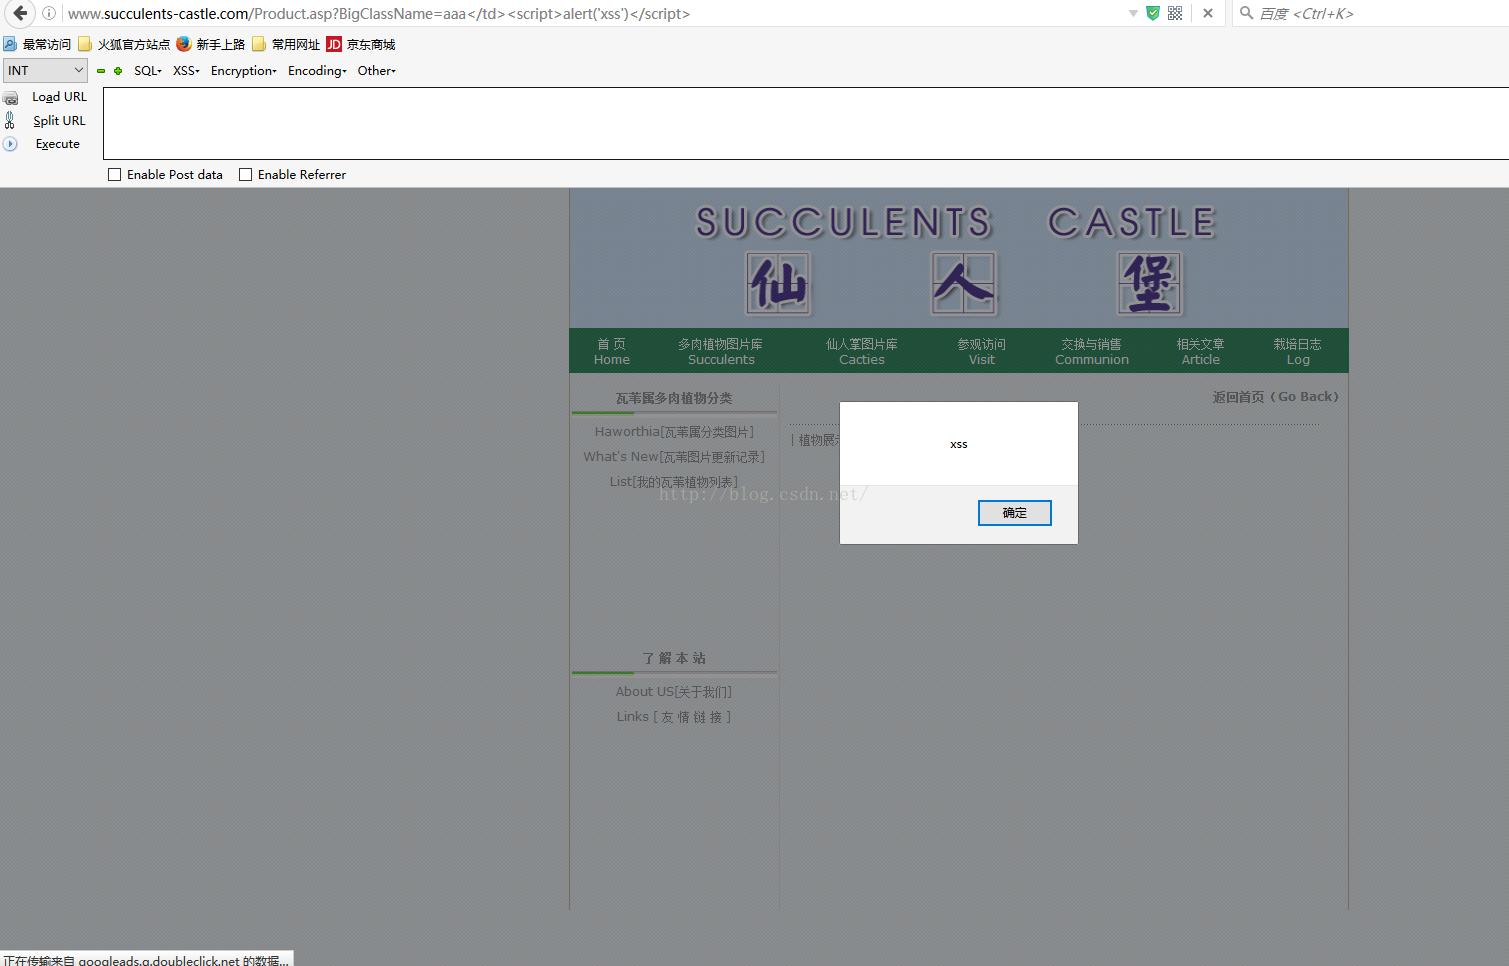Open the Communion nav tab
1509x966 pixels.
click(x=1092, y=351)
